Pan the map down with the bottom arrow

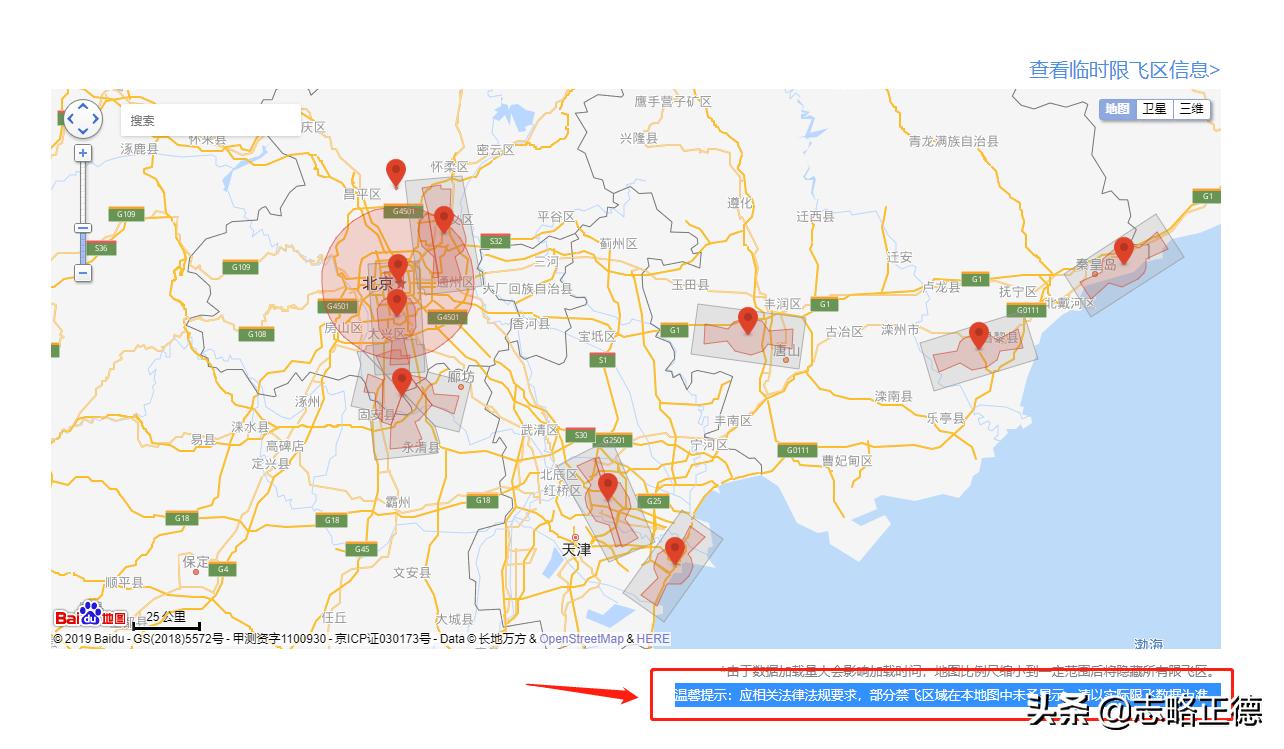[83, 133]
